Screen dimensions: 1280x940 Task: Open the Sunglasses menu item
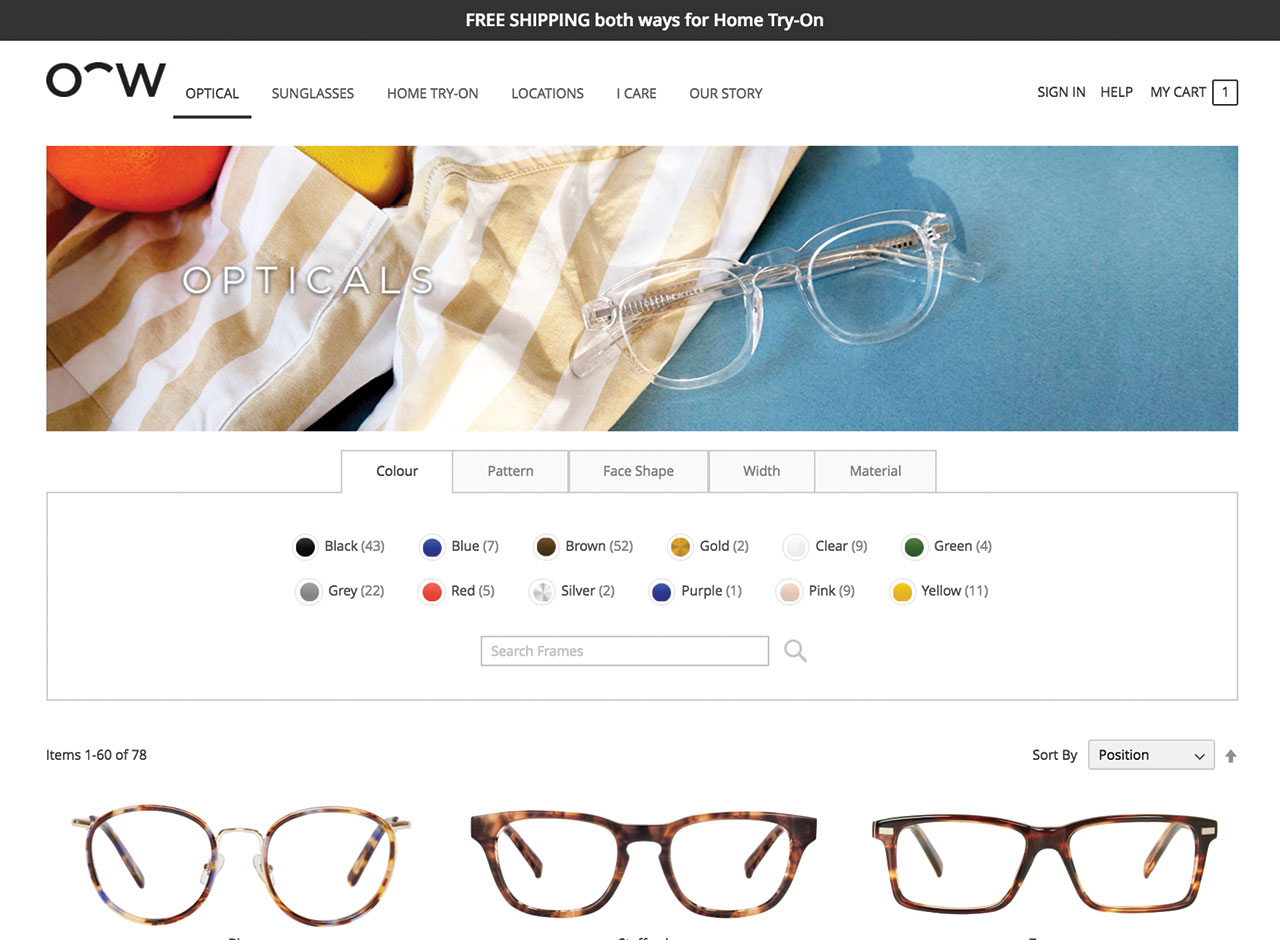[x=313, y=93]
